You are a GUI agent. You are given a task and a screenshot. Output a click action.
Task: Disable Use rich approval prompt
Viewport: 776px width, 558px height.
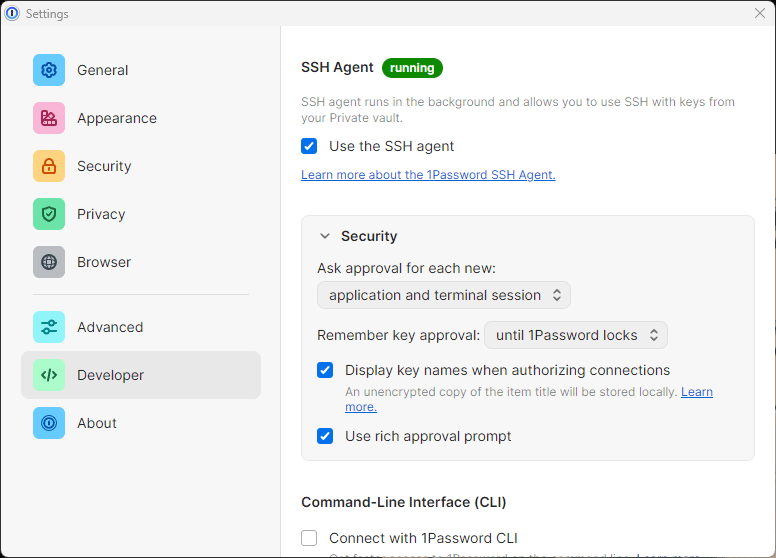(x=325, y=436)
